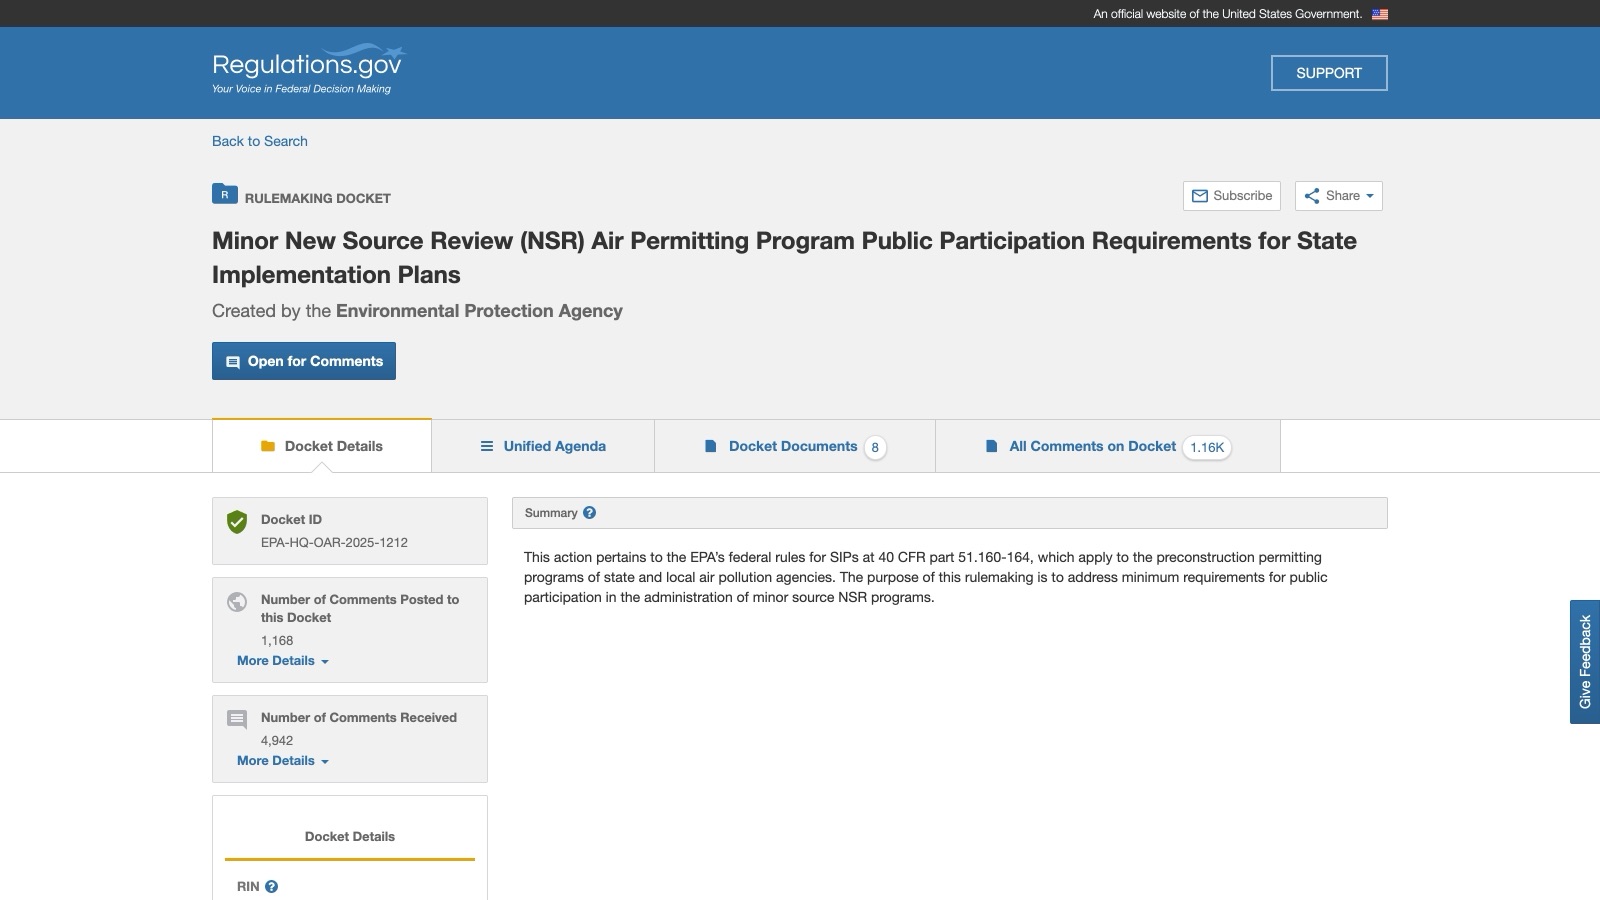The height and width of the screenshot is (900, 1600).
Task: Click the summary paragraph text
Action: [x=926, y=577]
